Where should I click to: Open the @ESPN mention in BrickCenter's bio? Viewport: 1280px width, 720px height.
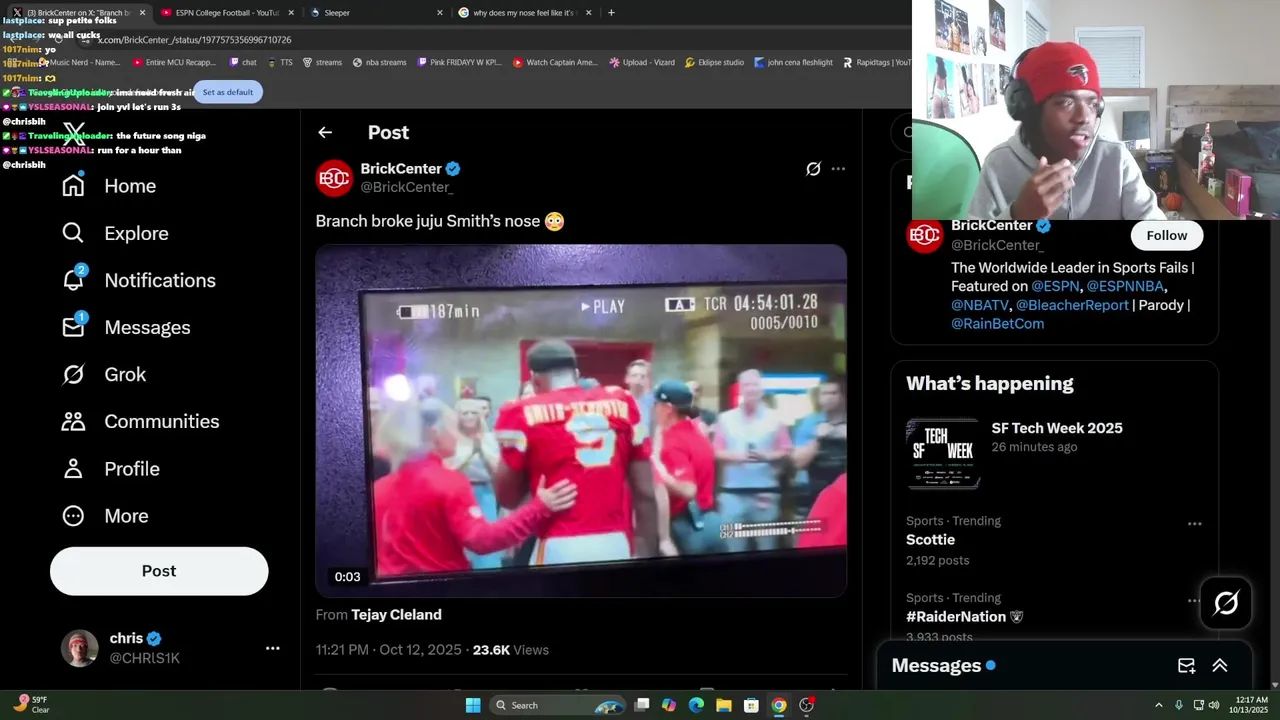pyautogui.click(x=1054, y=286)
